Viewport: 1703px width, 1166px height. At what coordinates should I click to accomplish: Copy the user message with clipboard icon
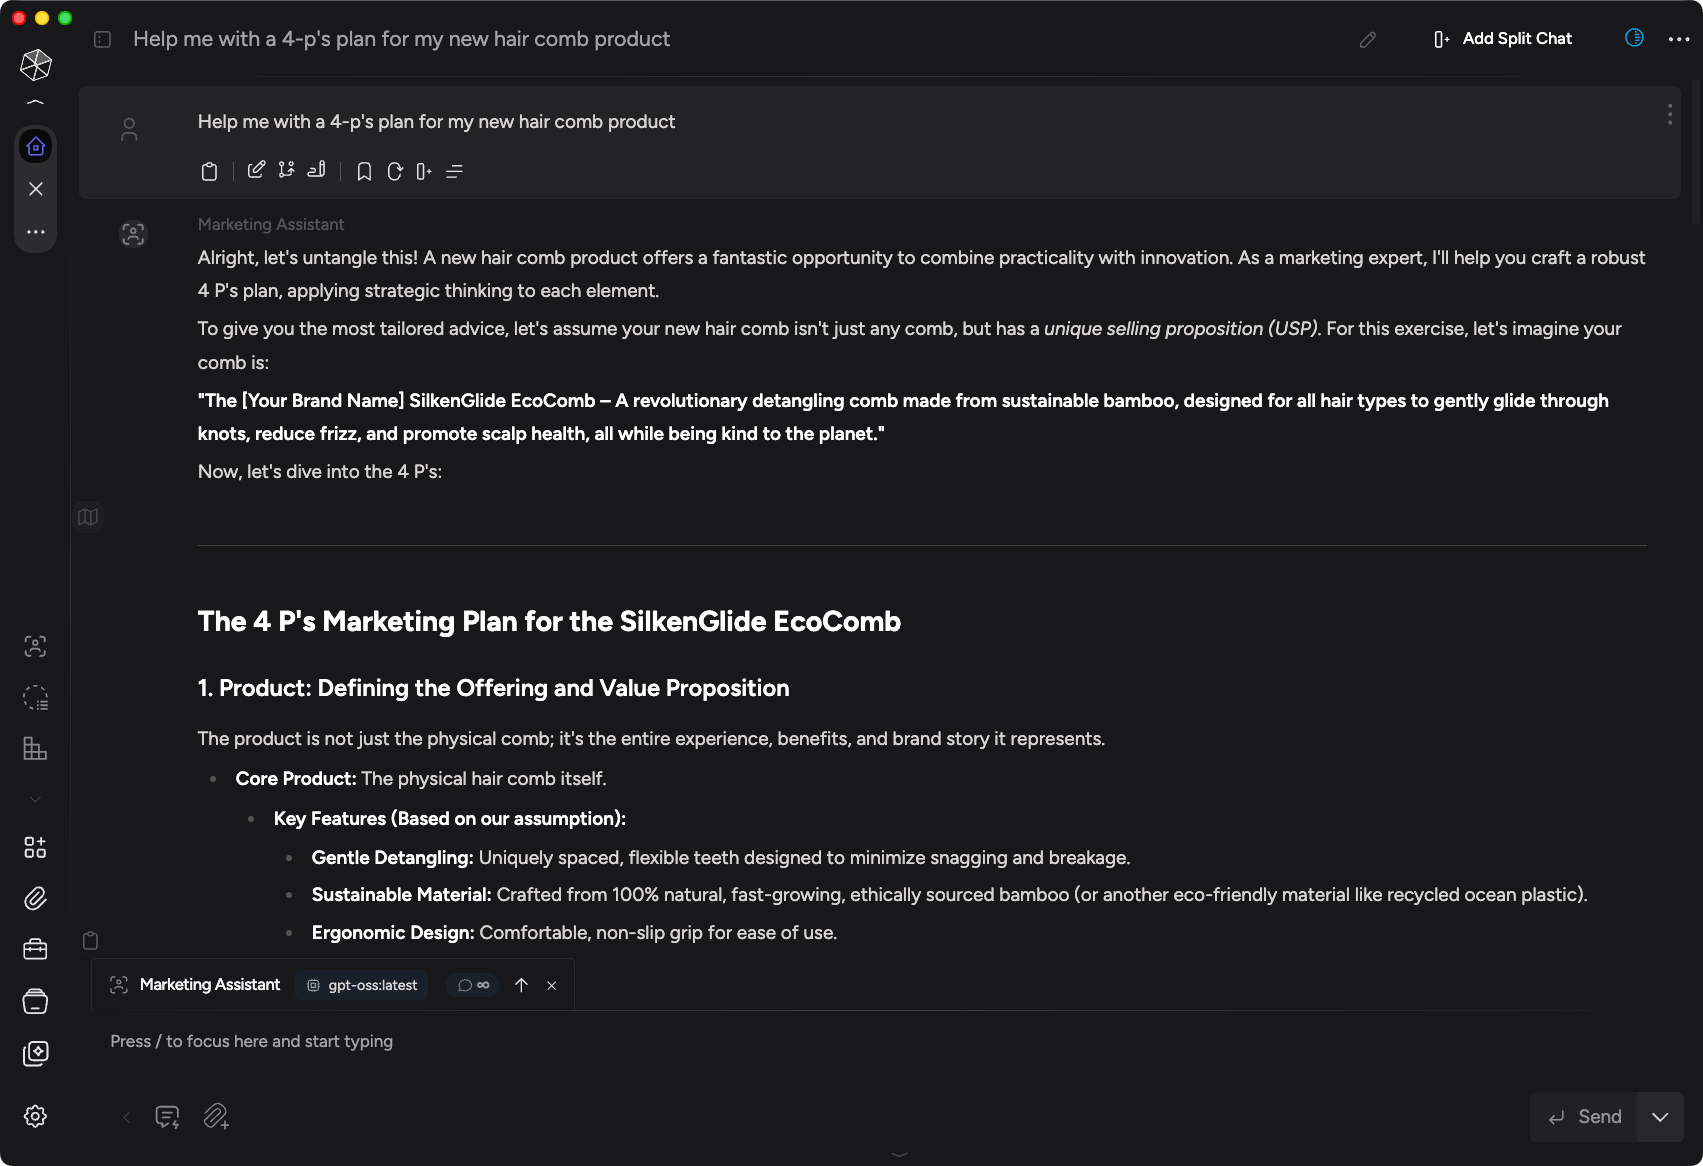click(x=209, y=172)
